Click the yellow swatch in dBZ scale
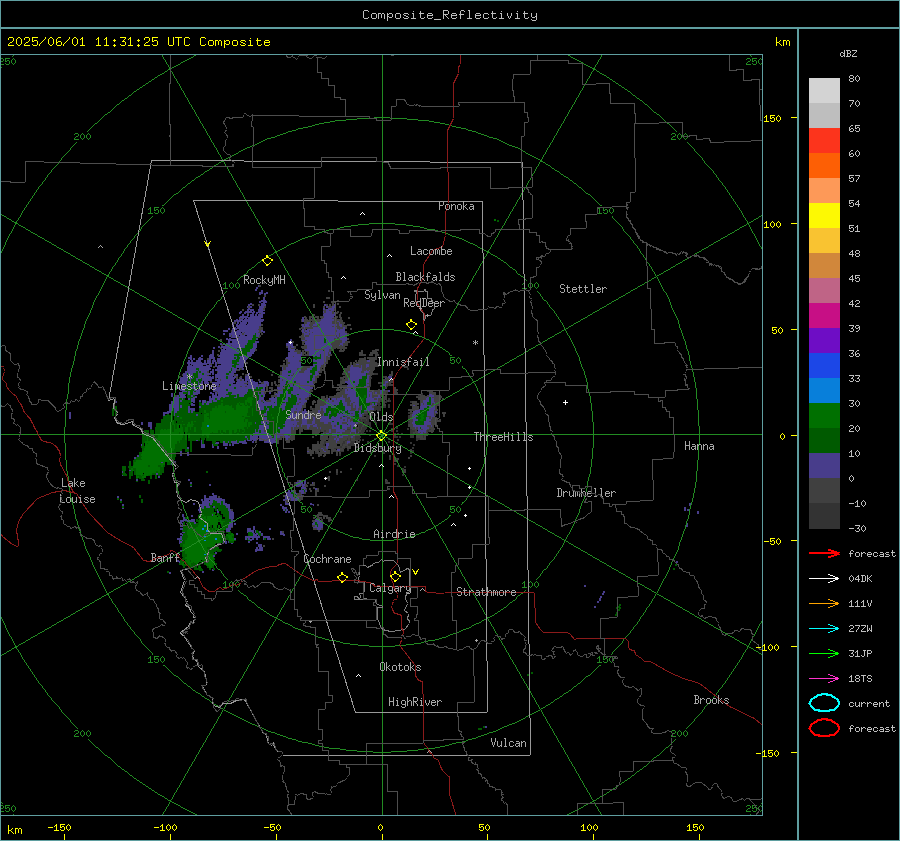The width and height of the screenshot is (900, 841). coord(824,215)
